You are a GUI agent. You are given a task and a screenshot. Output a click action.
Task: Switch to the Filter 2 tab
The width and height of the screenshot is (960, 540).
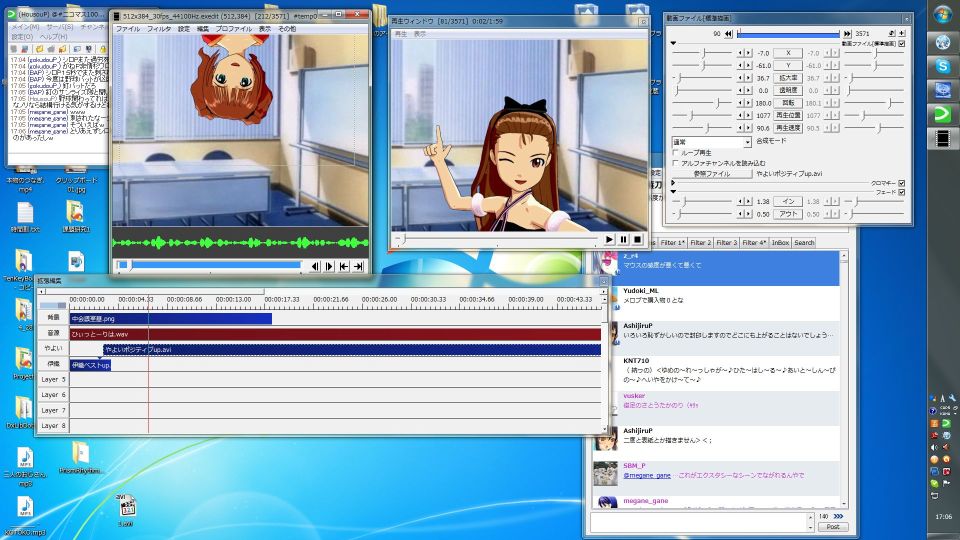coord(700,243)
